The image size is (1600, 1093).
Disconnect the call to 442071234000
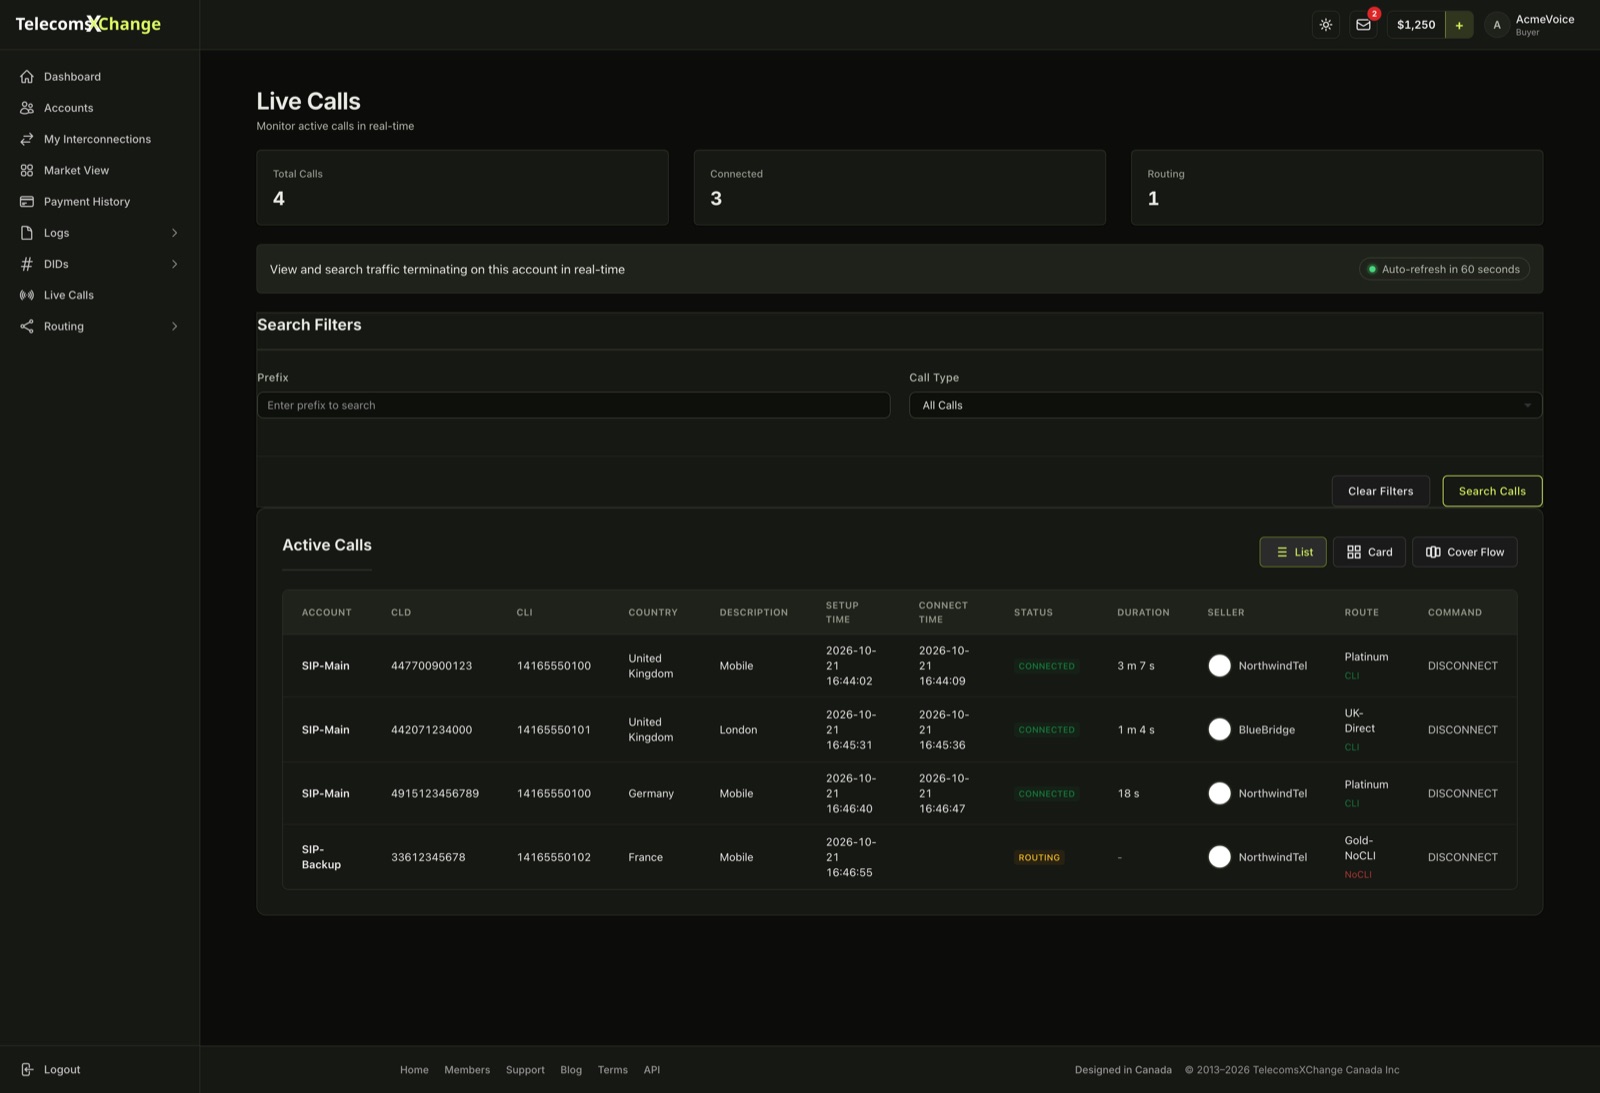(1462, 730)
